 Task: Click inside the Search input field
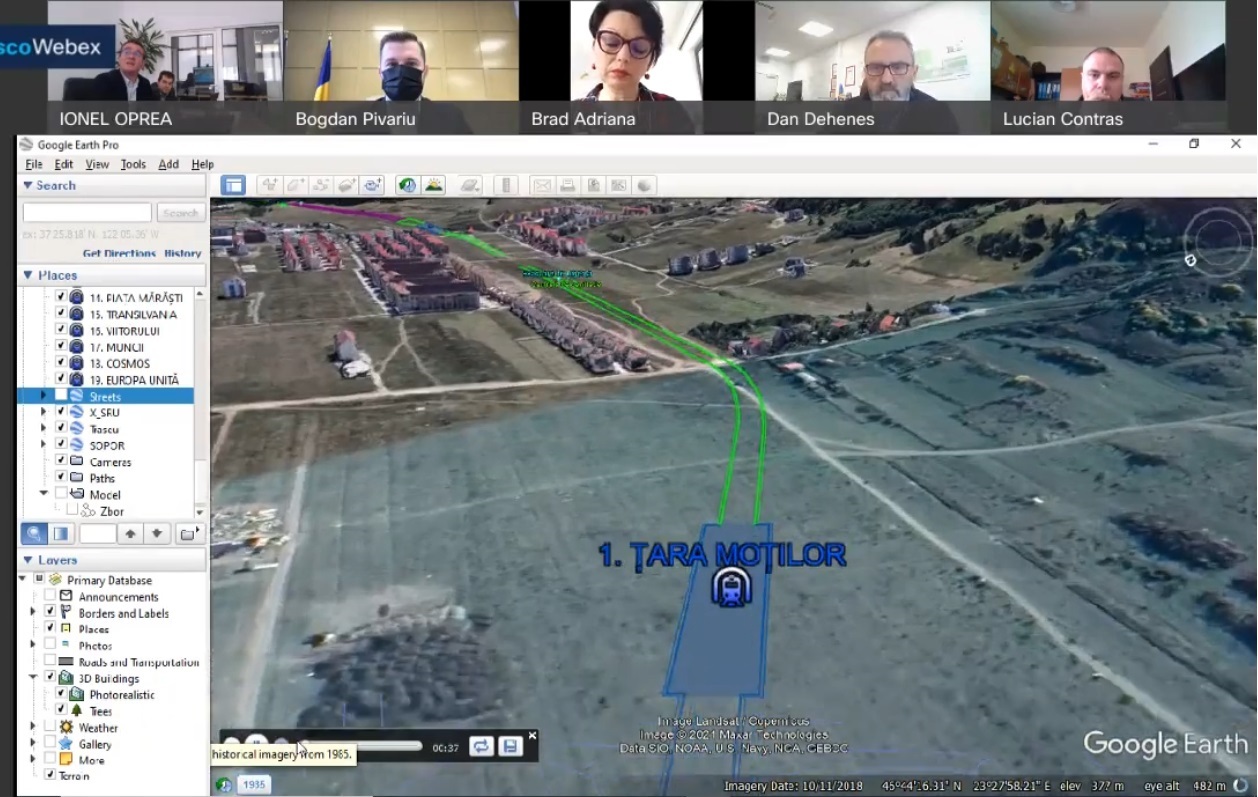click(x=87, y=213)
